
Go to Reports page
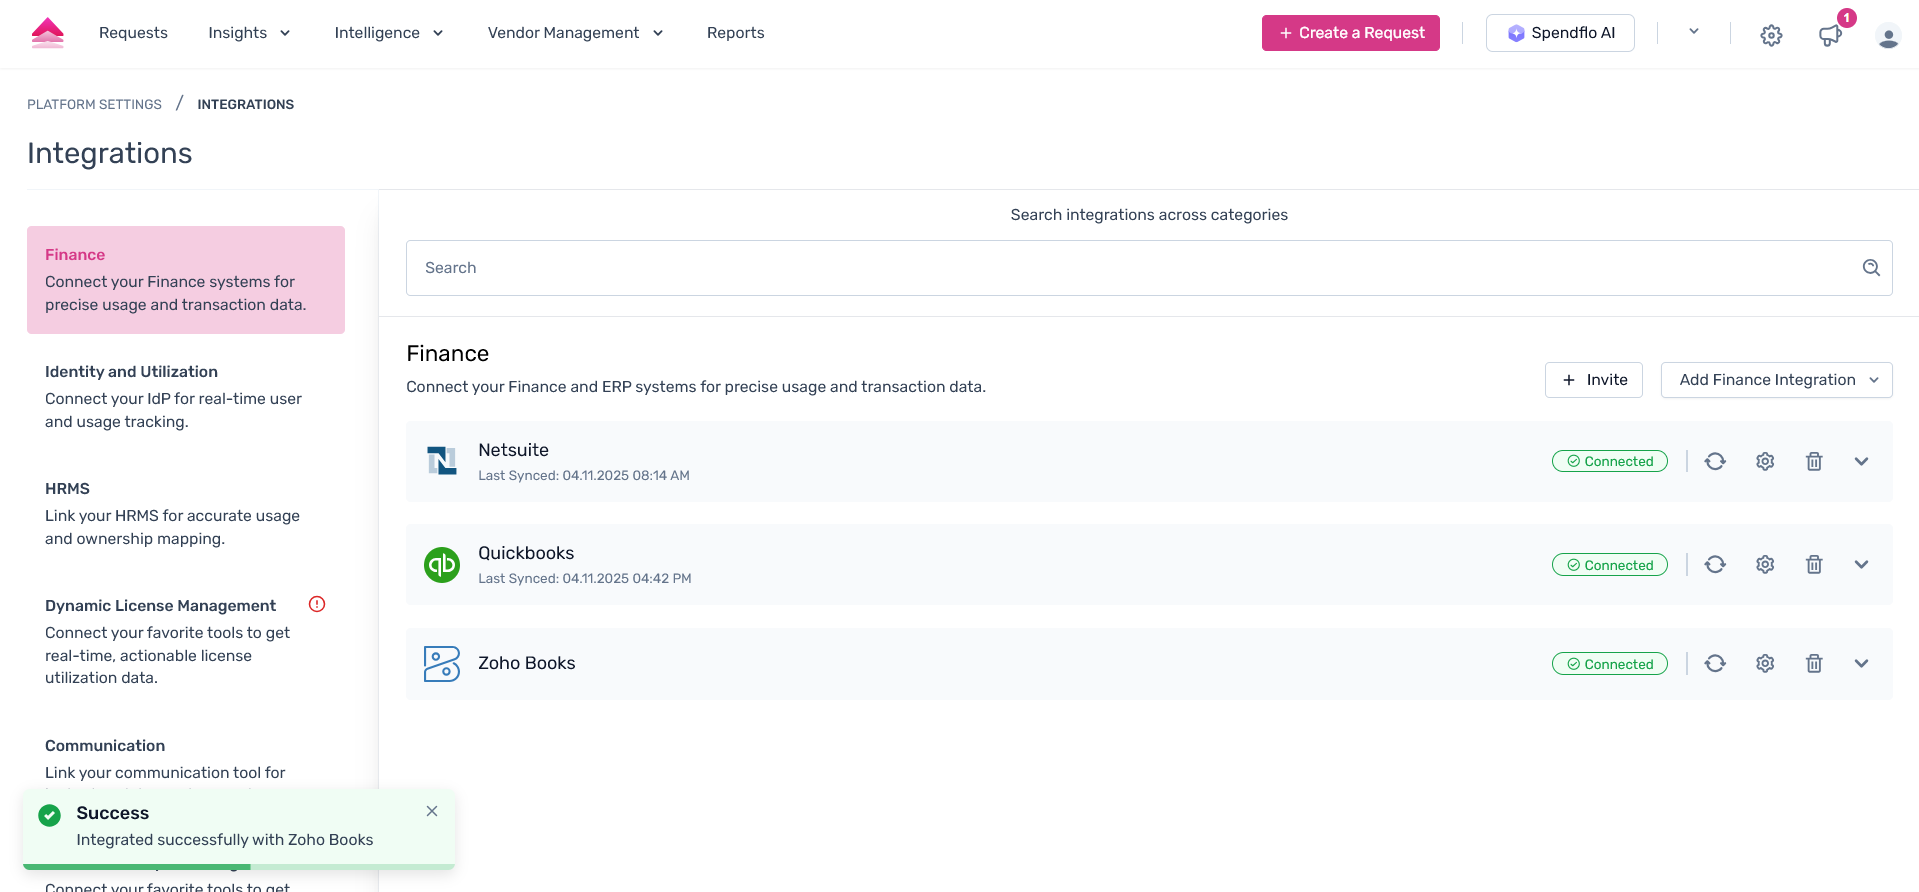pyautogui.click(x=735, y=33)
